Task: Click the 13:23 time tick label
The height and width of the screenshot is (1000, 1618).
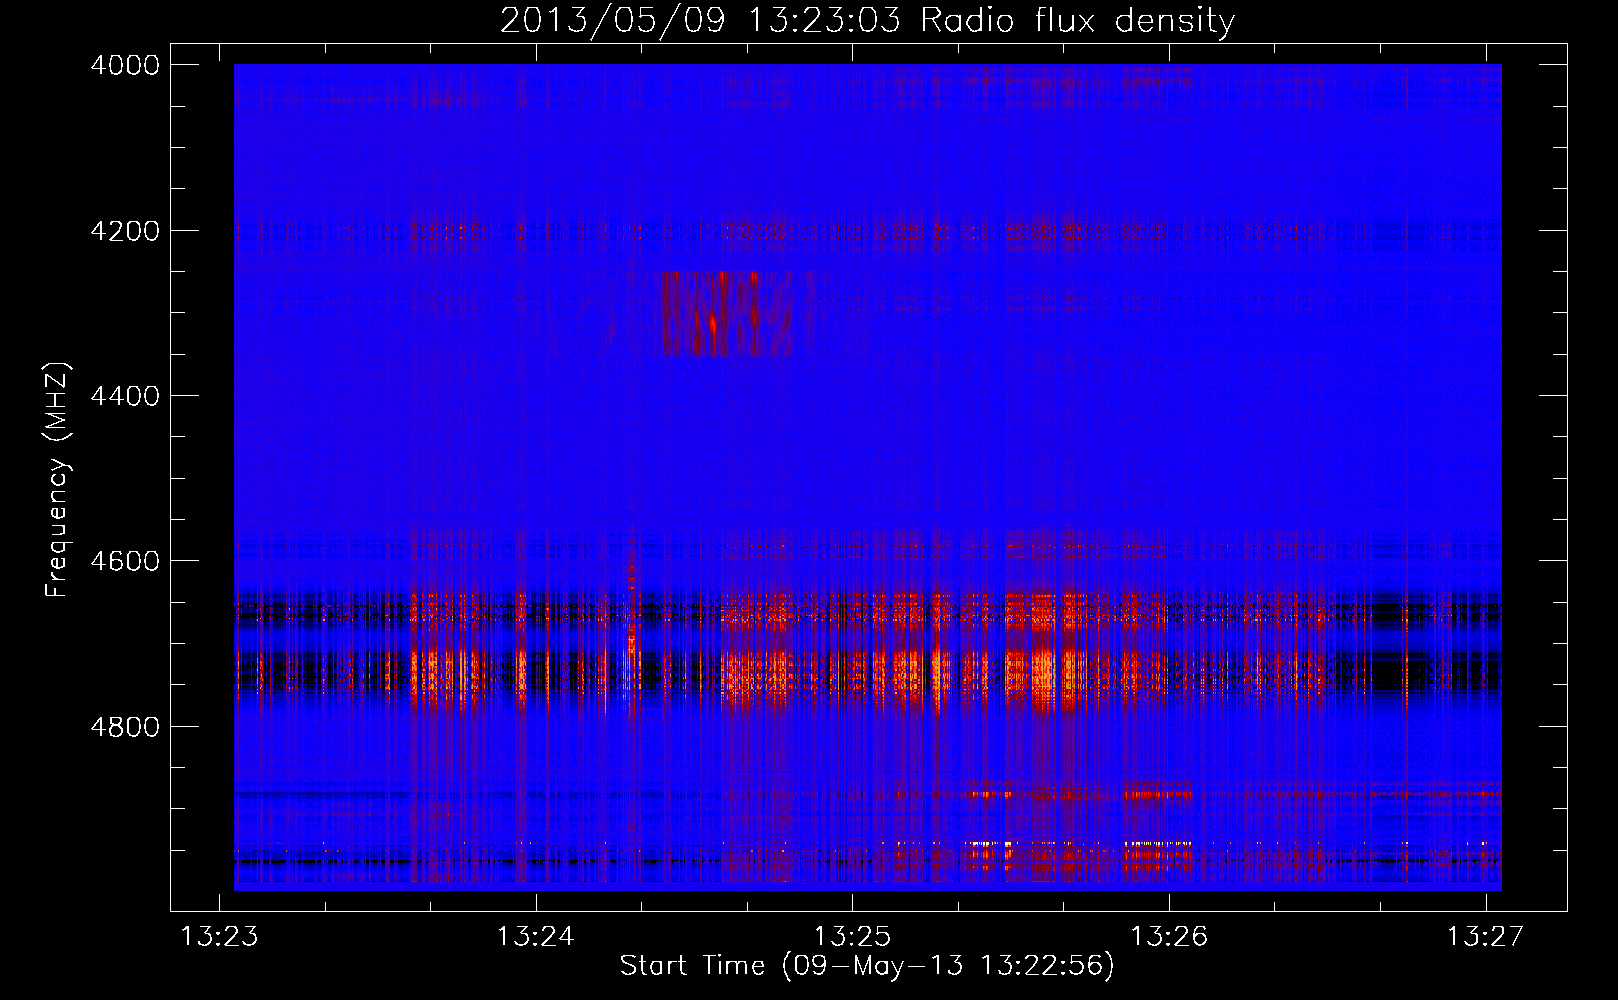Action: point(219,937)
